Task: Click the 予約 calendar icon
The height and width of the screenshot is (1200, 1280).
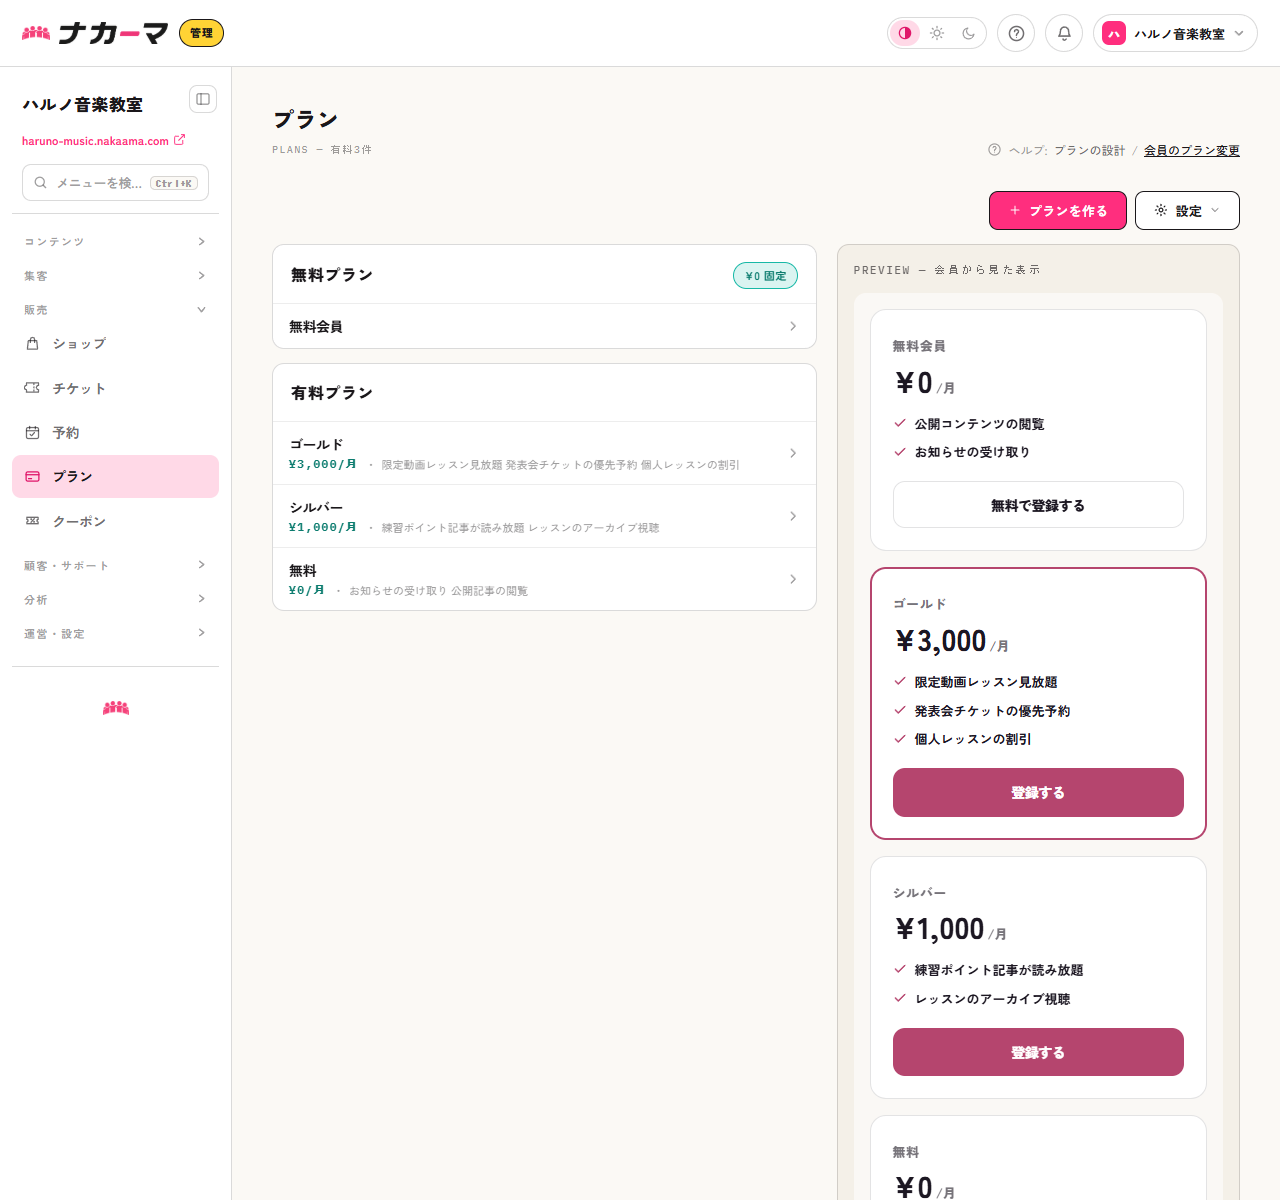Action: tap(32, 433)
